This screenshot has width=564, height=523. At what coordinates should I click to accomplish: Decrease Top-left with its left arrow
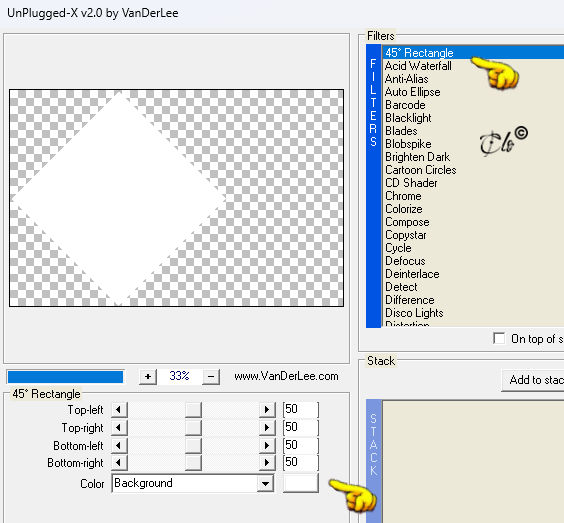119,409
